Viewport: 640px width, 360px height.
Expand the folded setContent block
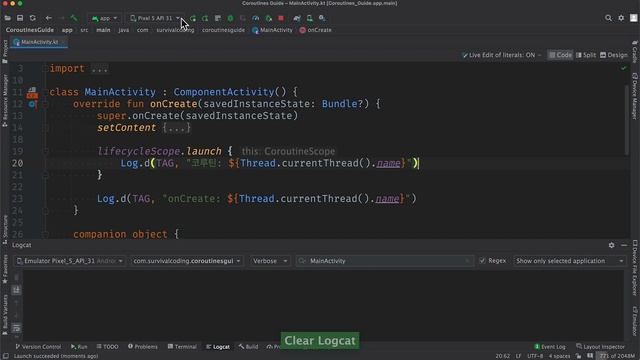[176, 128]
